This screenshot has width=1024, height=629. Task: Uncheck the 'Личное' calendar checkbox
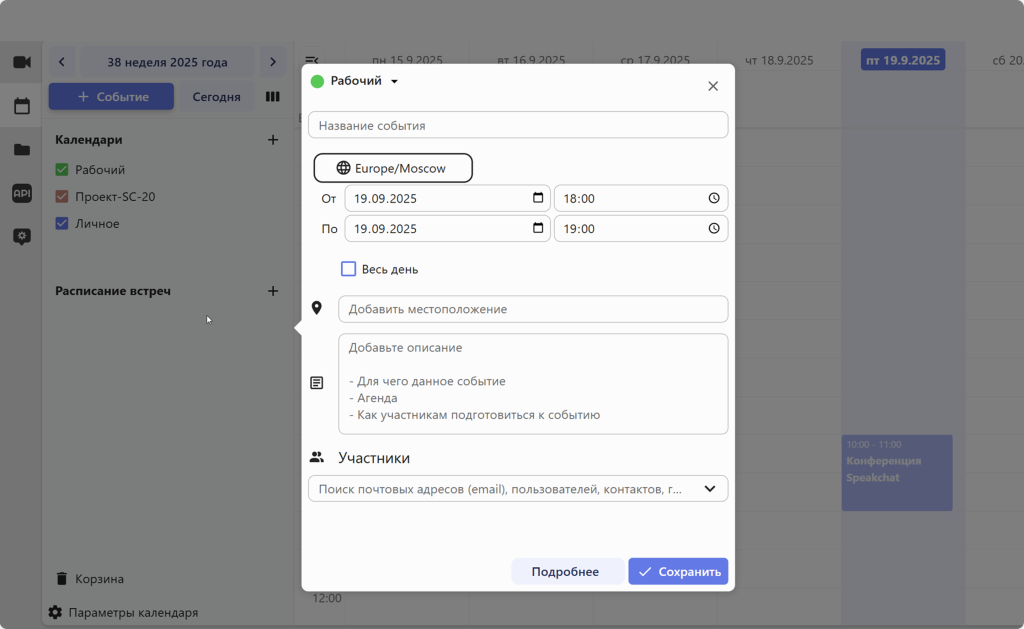pos(62,223)
